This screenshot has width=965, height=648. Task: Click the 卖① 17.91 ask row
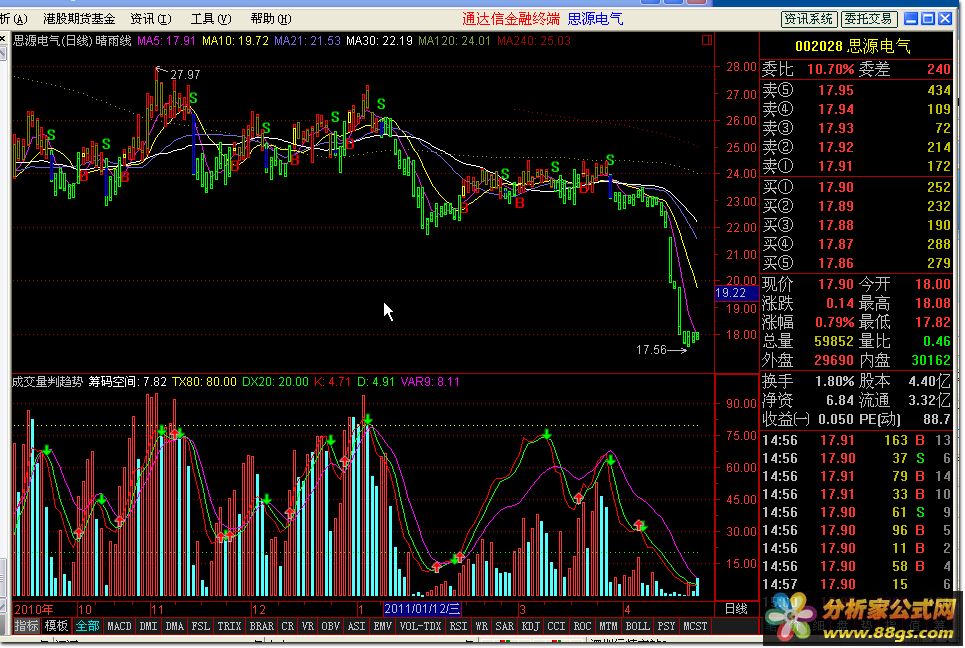(x=857, y=166)
